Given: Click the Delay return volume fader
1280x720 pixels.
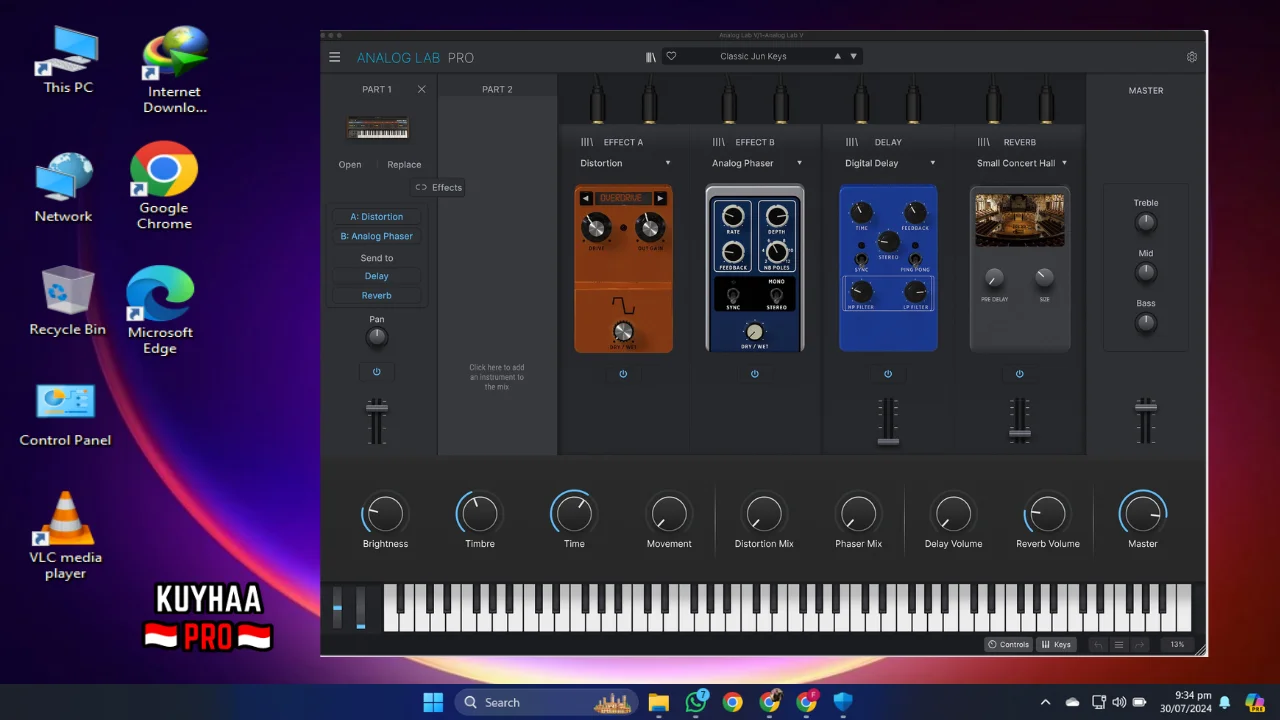Looking at the screenshot, I should 888,440.
